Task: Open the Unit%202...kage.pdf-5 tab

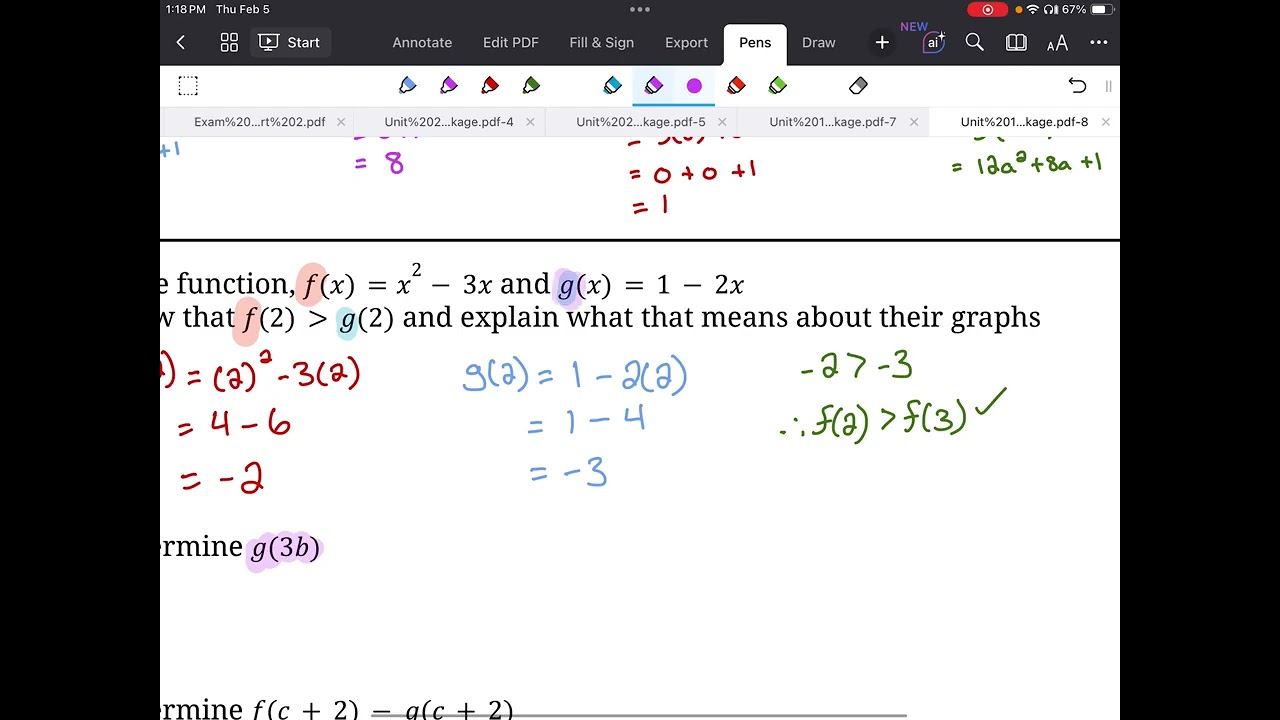Action: coord(641,122)
